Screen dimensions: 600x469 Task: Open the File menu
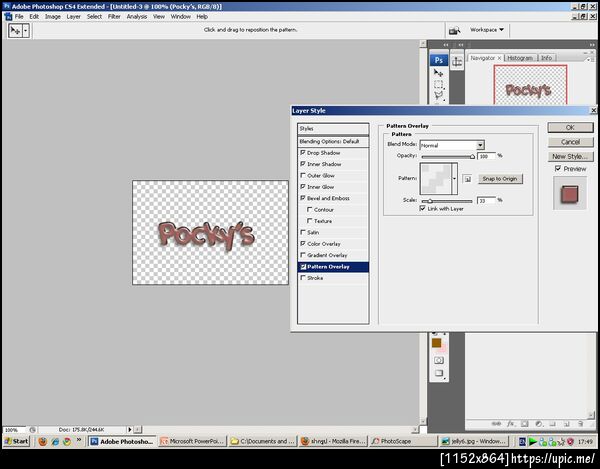click(19, 16)
